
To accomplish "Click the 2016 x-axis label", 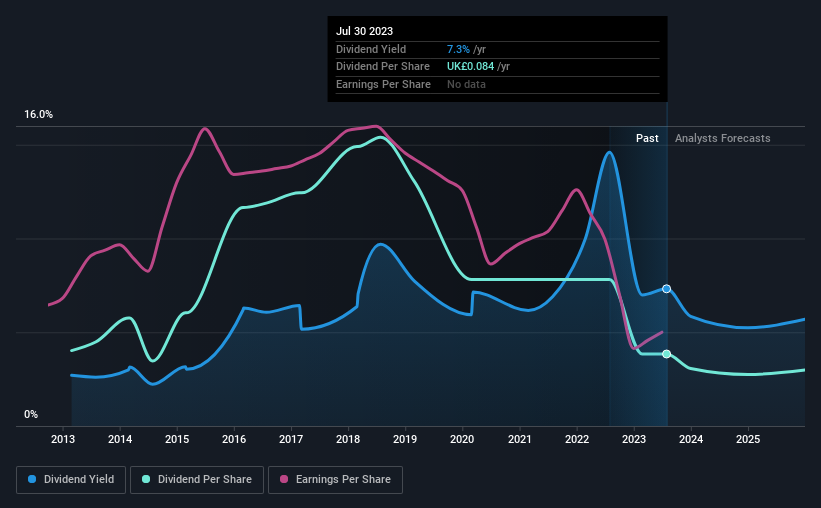I will coord(234,439).
